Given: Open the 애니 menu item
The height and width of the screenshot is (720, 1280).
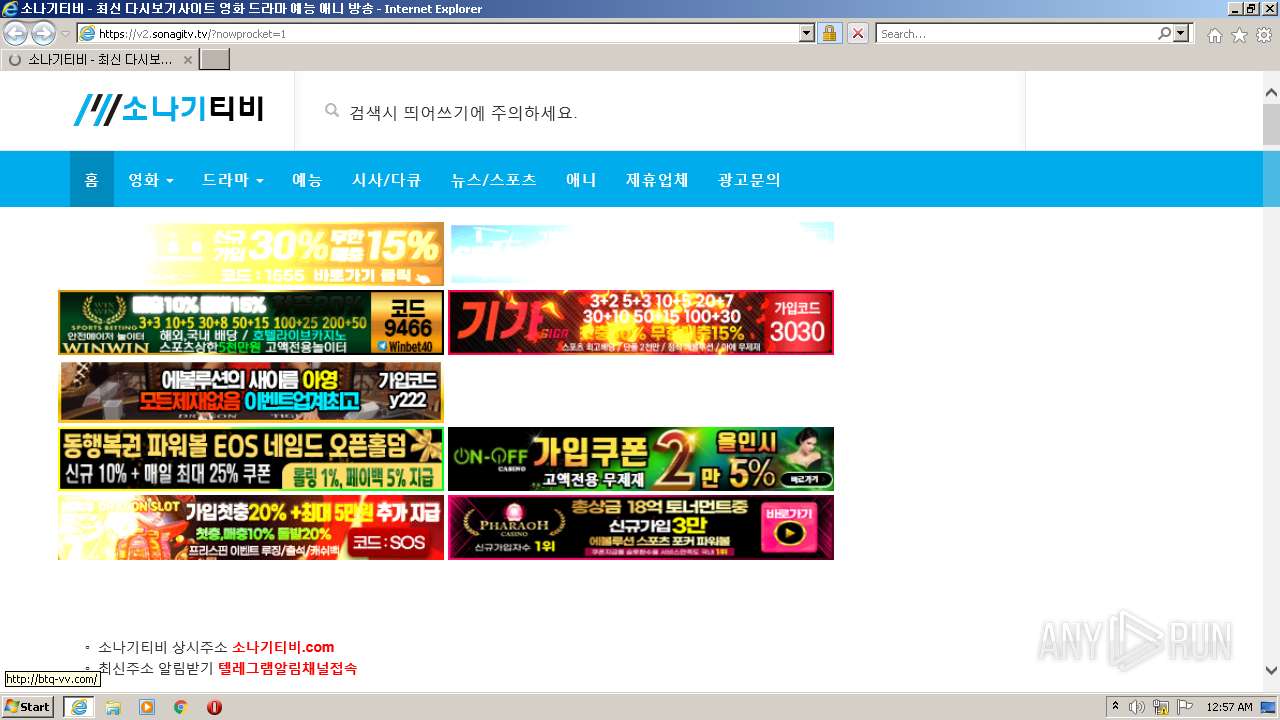Looking at the screenshot, I should (x=581, y=180).
